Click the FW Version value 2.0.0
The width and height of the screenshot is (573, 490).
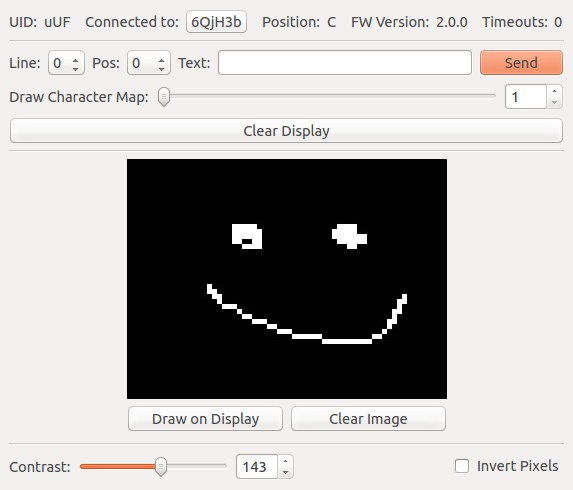pyautogui.click(x=452, y=22)
